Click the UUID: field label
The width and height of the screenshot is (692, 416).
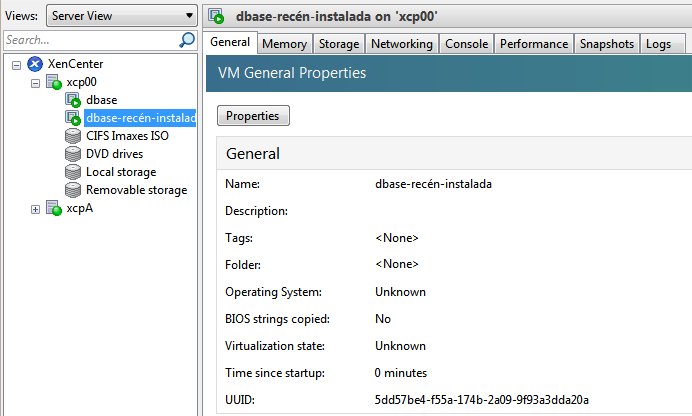point(240,400)
